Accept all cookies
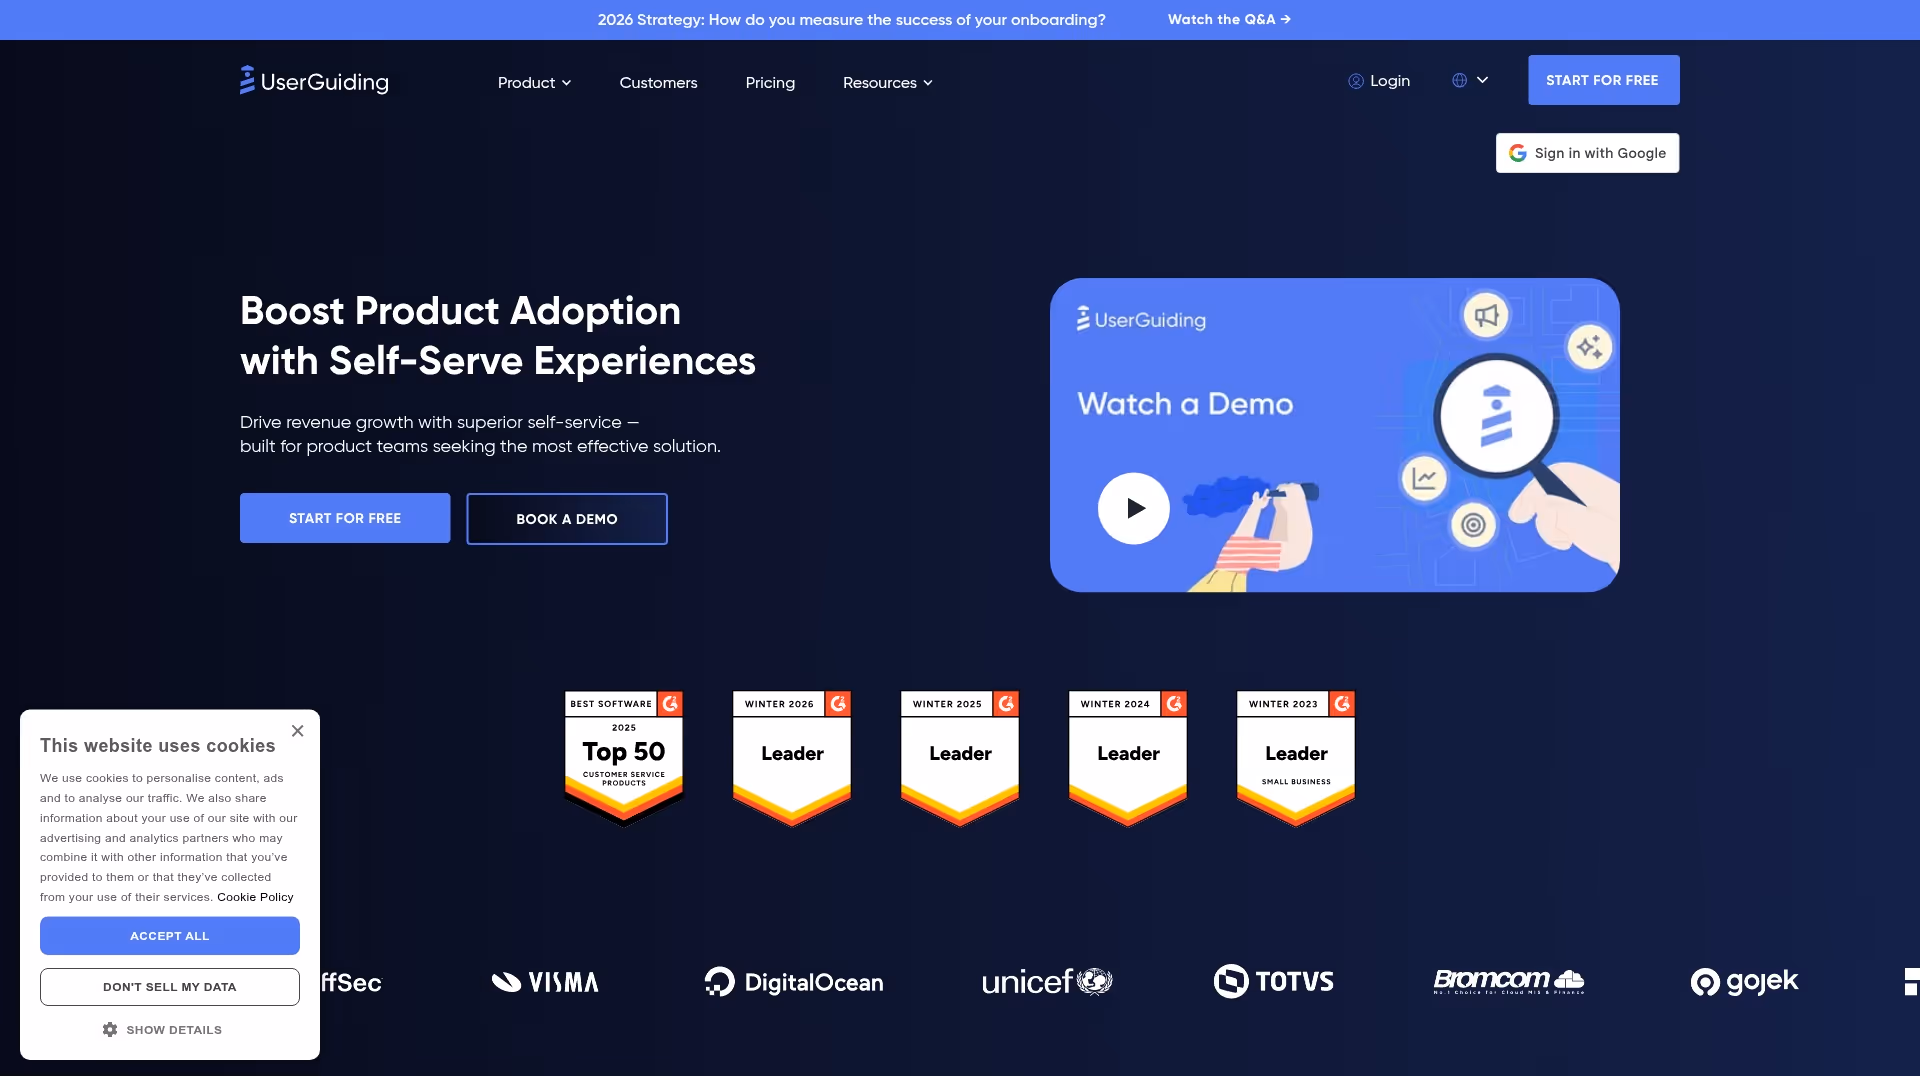The width and height of the screenshot is (1920, 1080). [170, 936]
